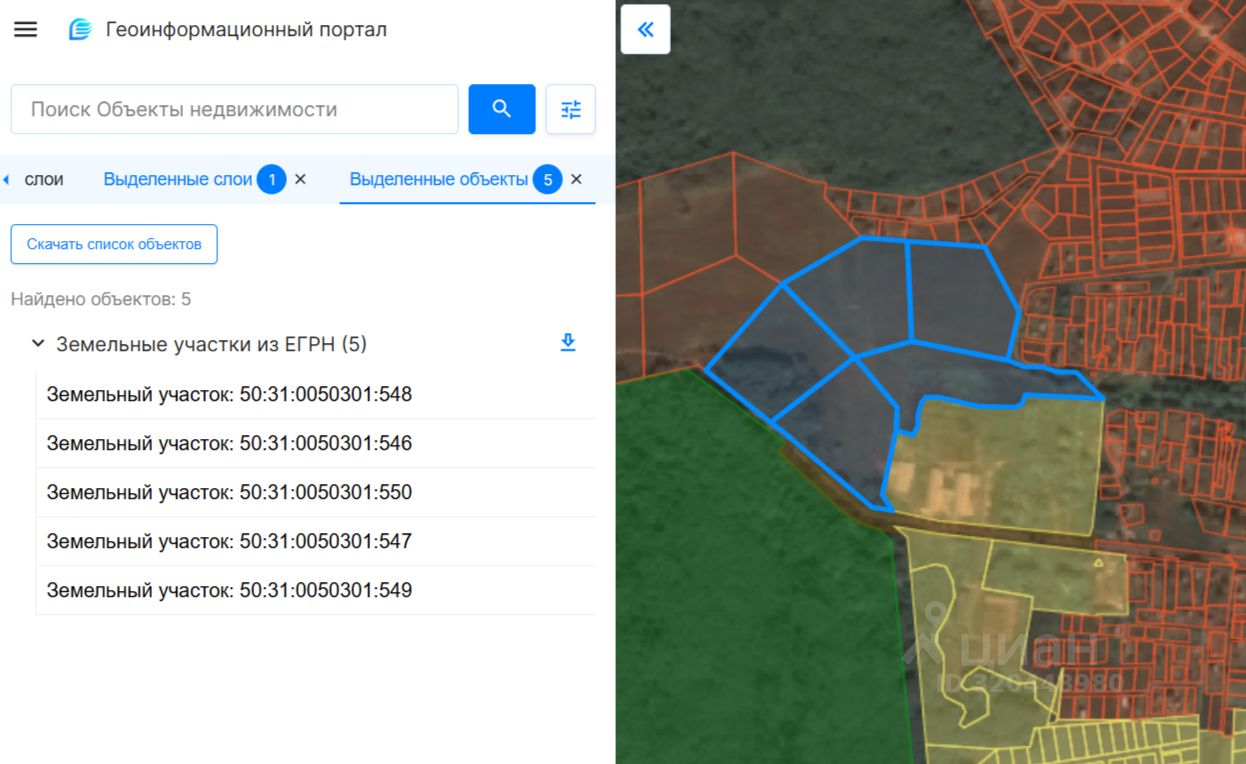The height and width of the screenshot is (764, 1246).
Task: Collapse the side panel with double-arrow button
Action: pos(645,29)
